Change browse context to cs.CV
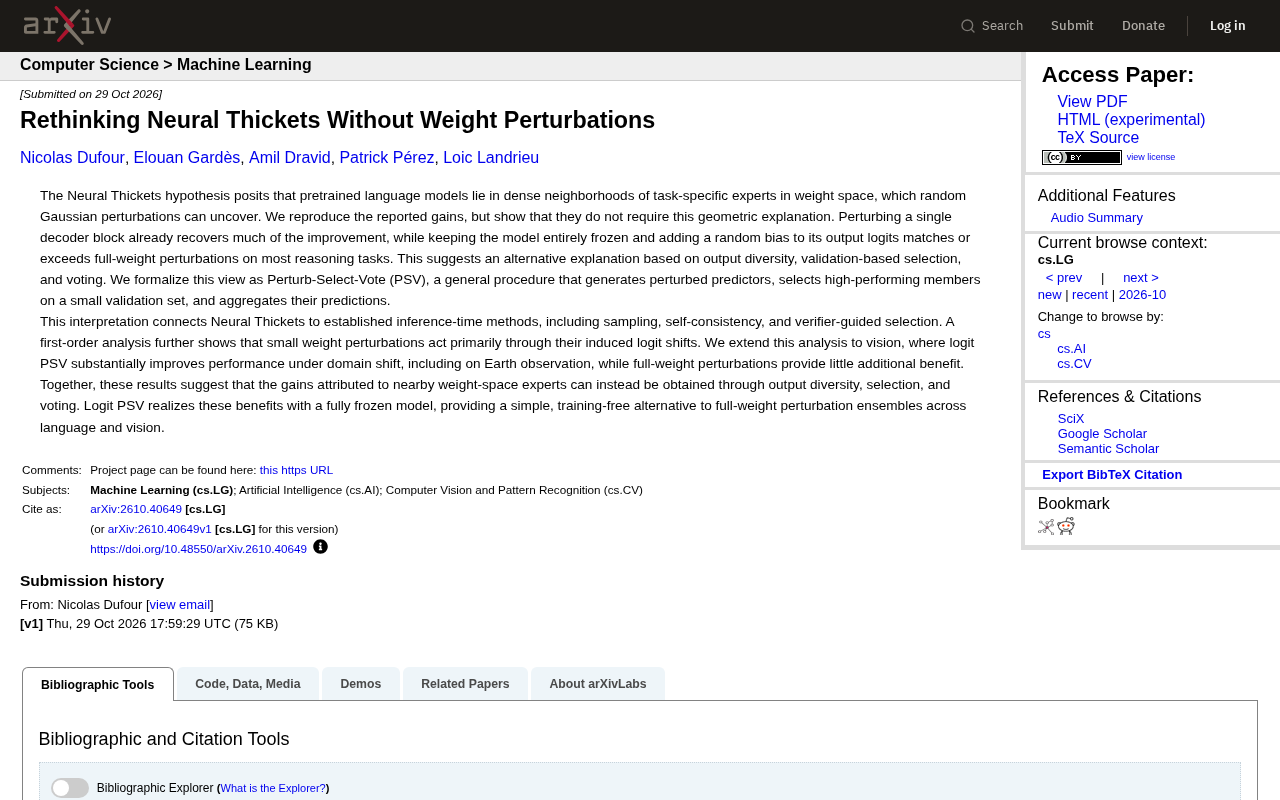The height and width of the screenshot is (800, 1280). tap(1074, 364)
